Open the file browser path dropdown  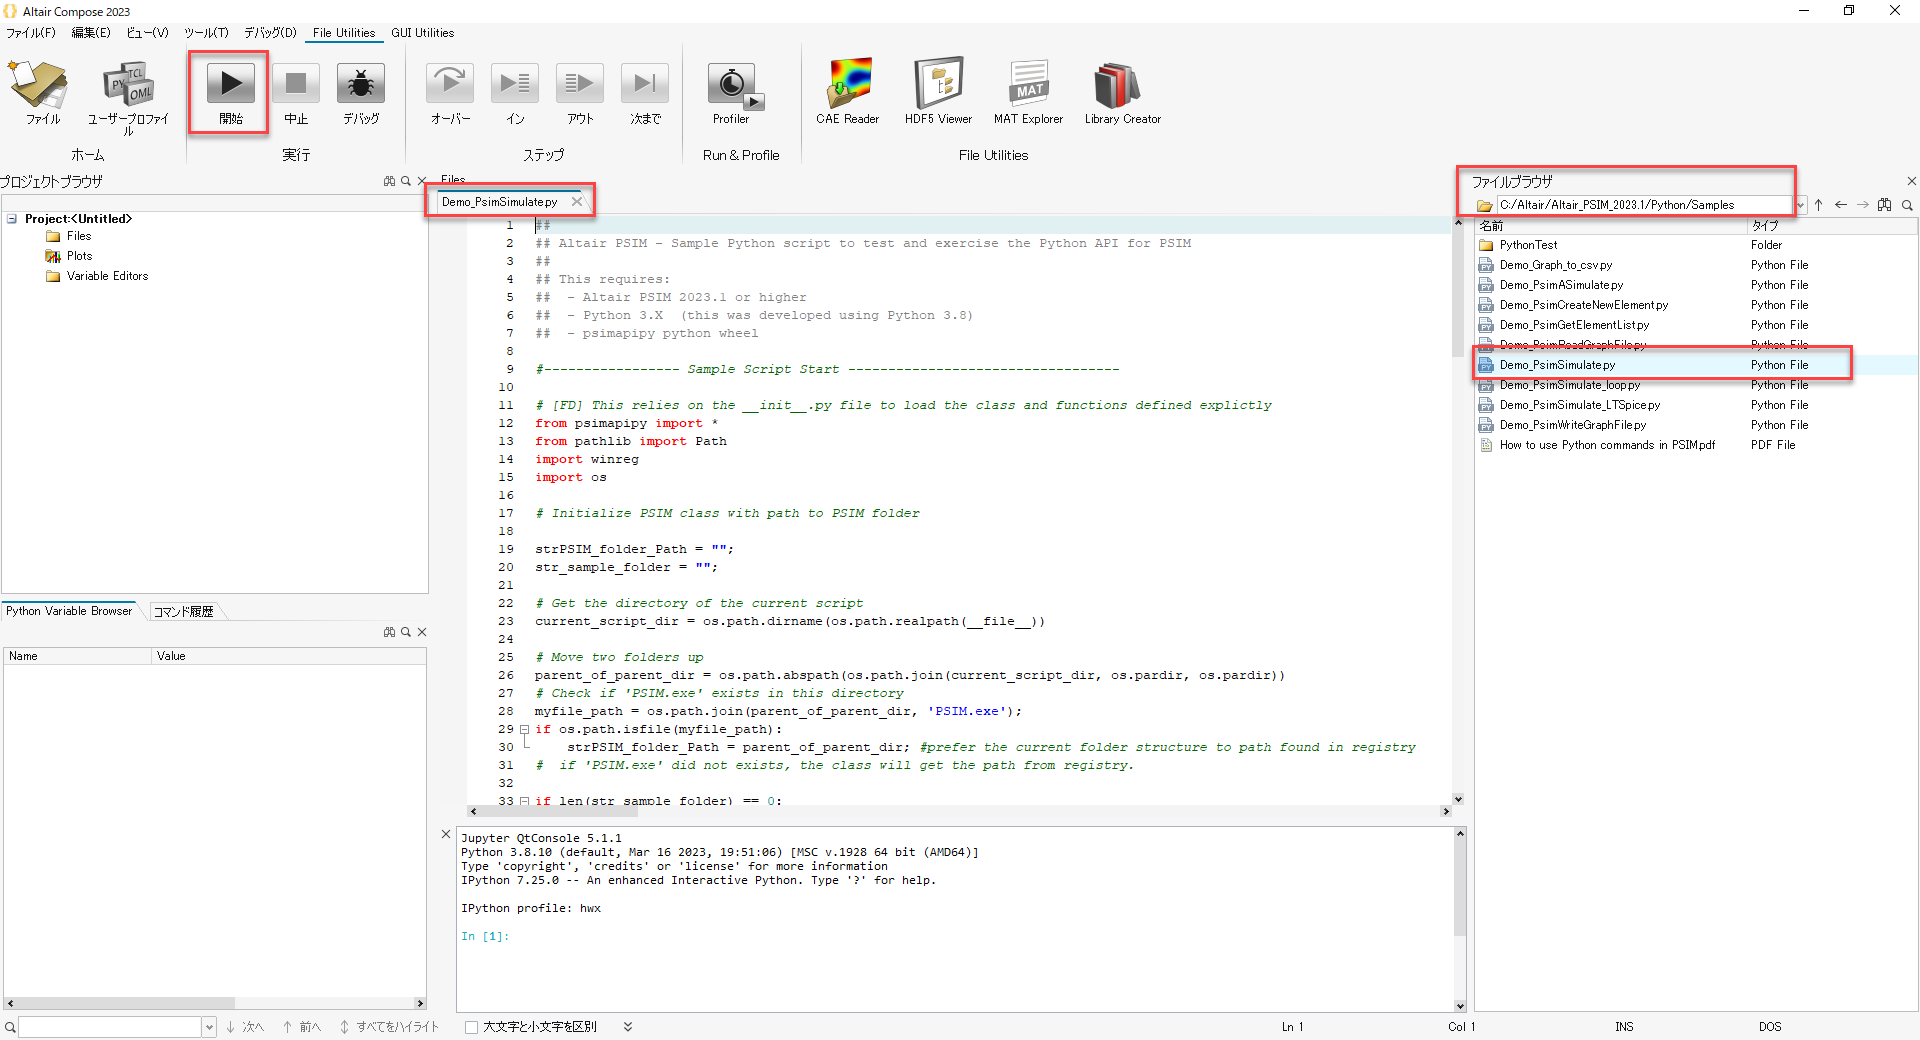[1800, 205]
